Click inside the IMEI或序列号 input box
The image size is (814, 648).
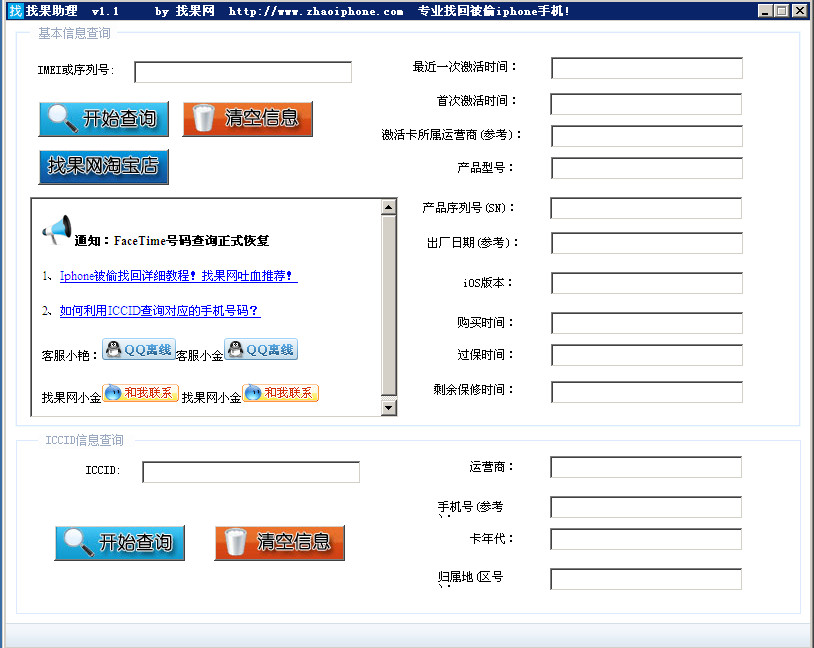242,72
